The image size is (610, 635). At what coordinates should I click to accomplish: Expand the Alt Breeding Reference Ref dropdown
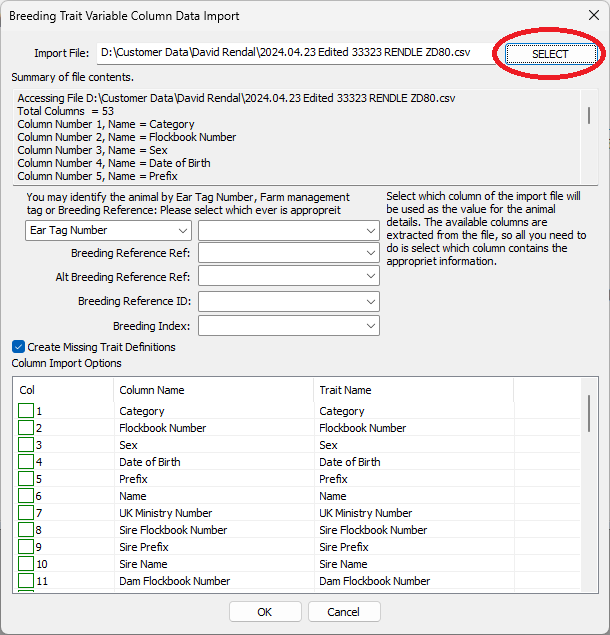(x=289, y=276)
